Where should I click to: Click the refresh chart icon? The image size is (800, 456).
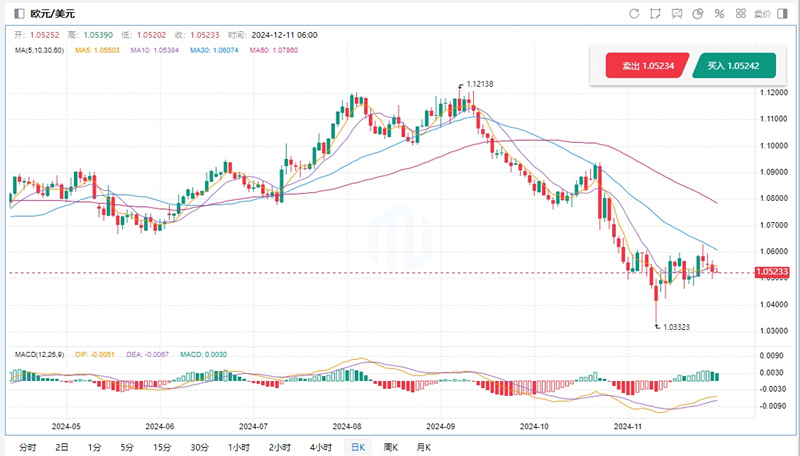pos(634,14)
